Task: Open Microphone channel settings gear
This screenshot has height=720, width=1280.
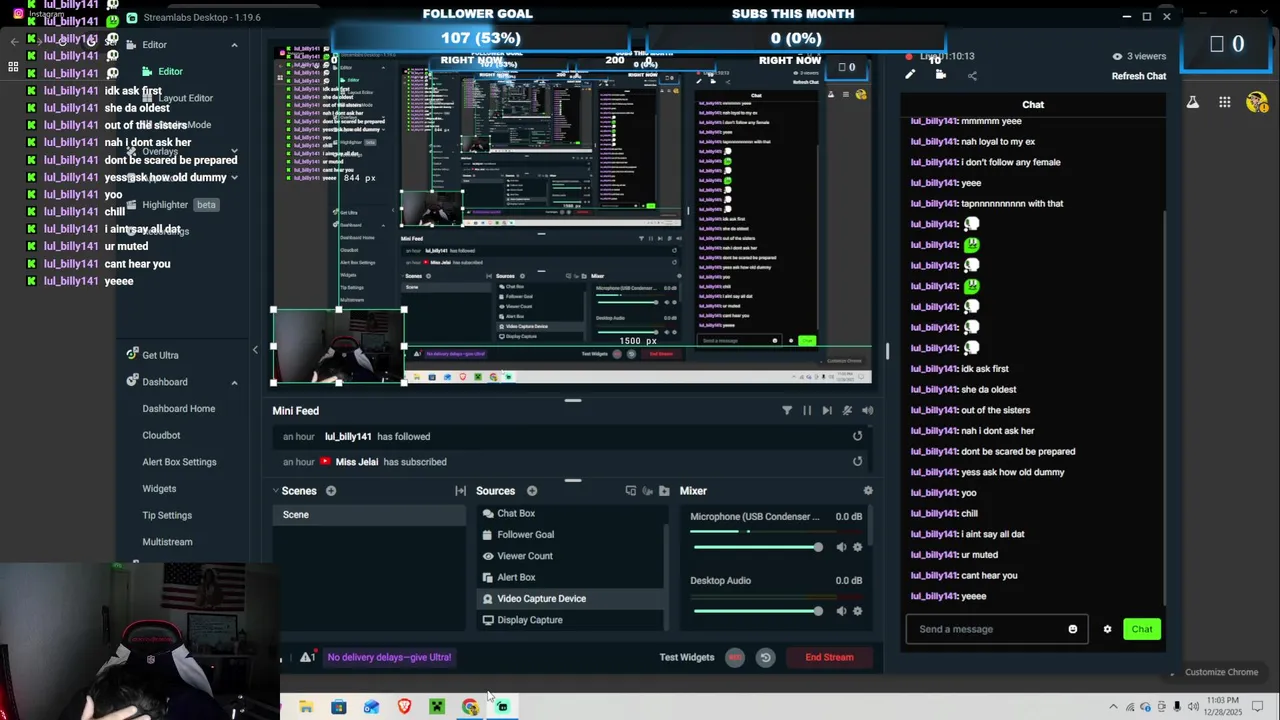Action: (857, 547)
